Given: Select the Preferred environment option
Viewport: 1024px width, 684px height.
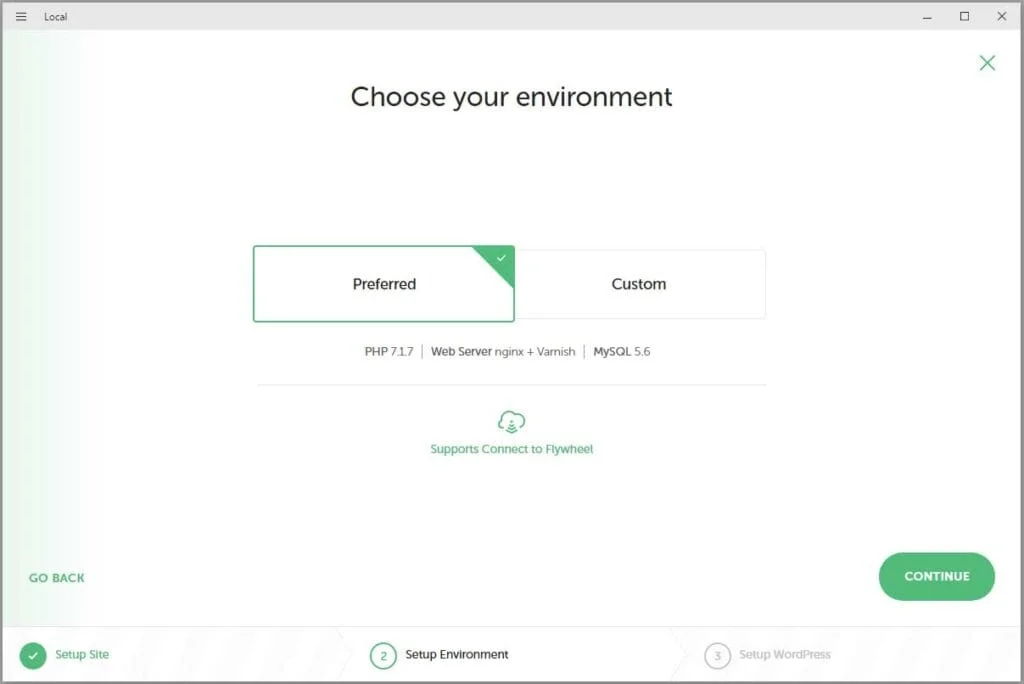Looking at the screenshot, I should coord(384,284).
